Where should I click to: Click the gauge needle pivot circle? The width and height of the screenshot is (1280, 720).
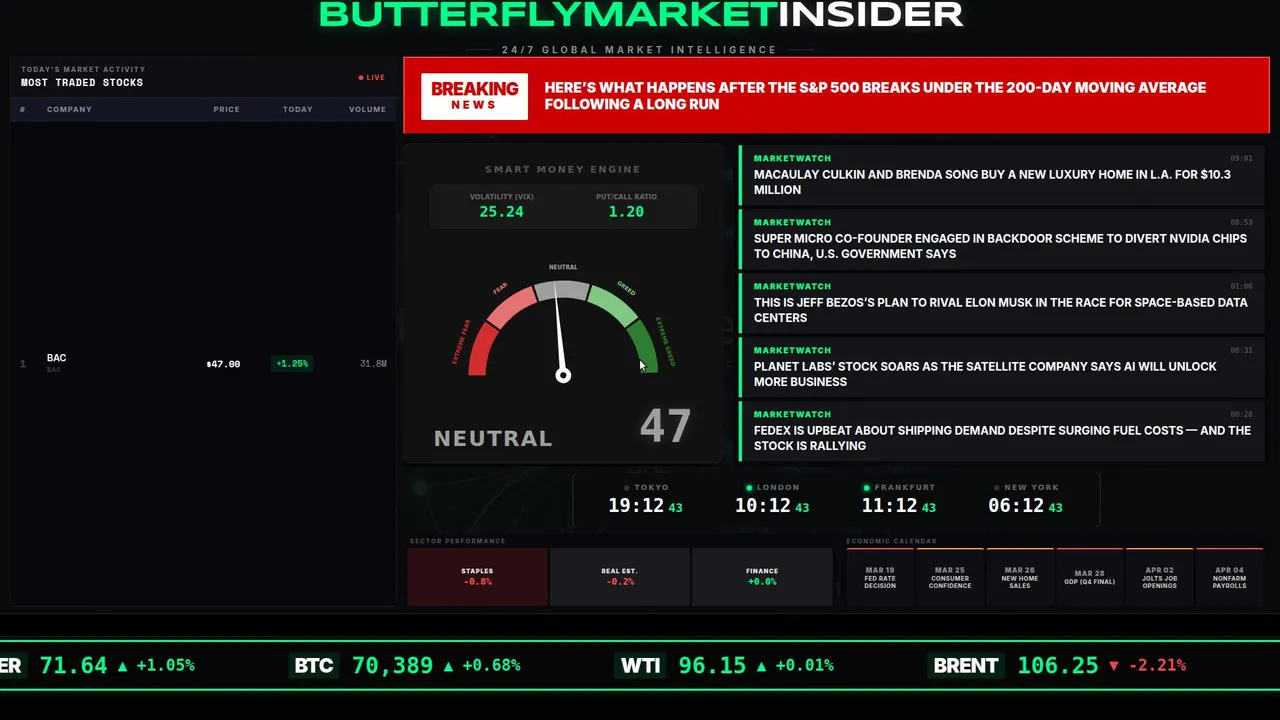tap(563, 375)
